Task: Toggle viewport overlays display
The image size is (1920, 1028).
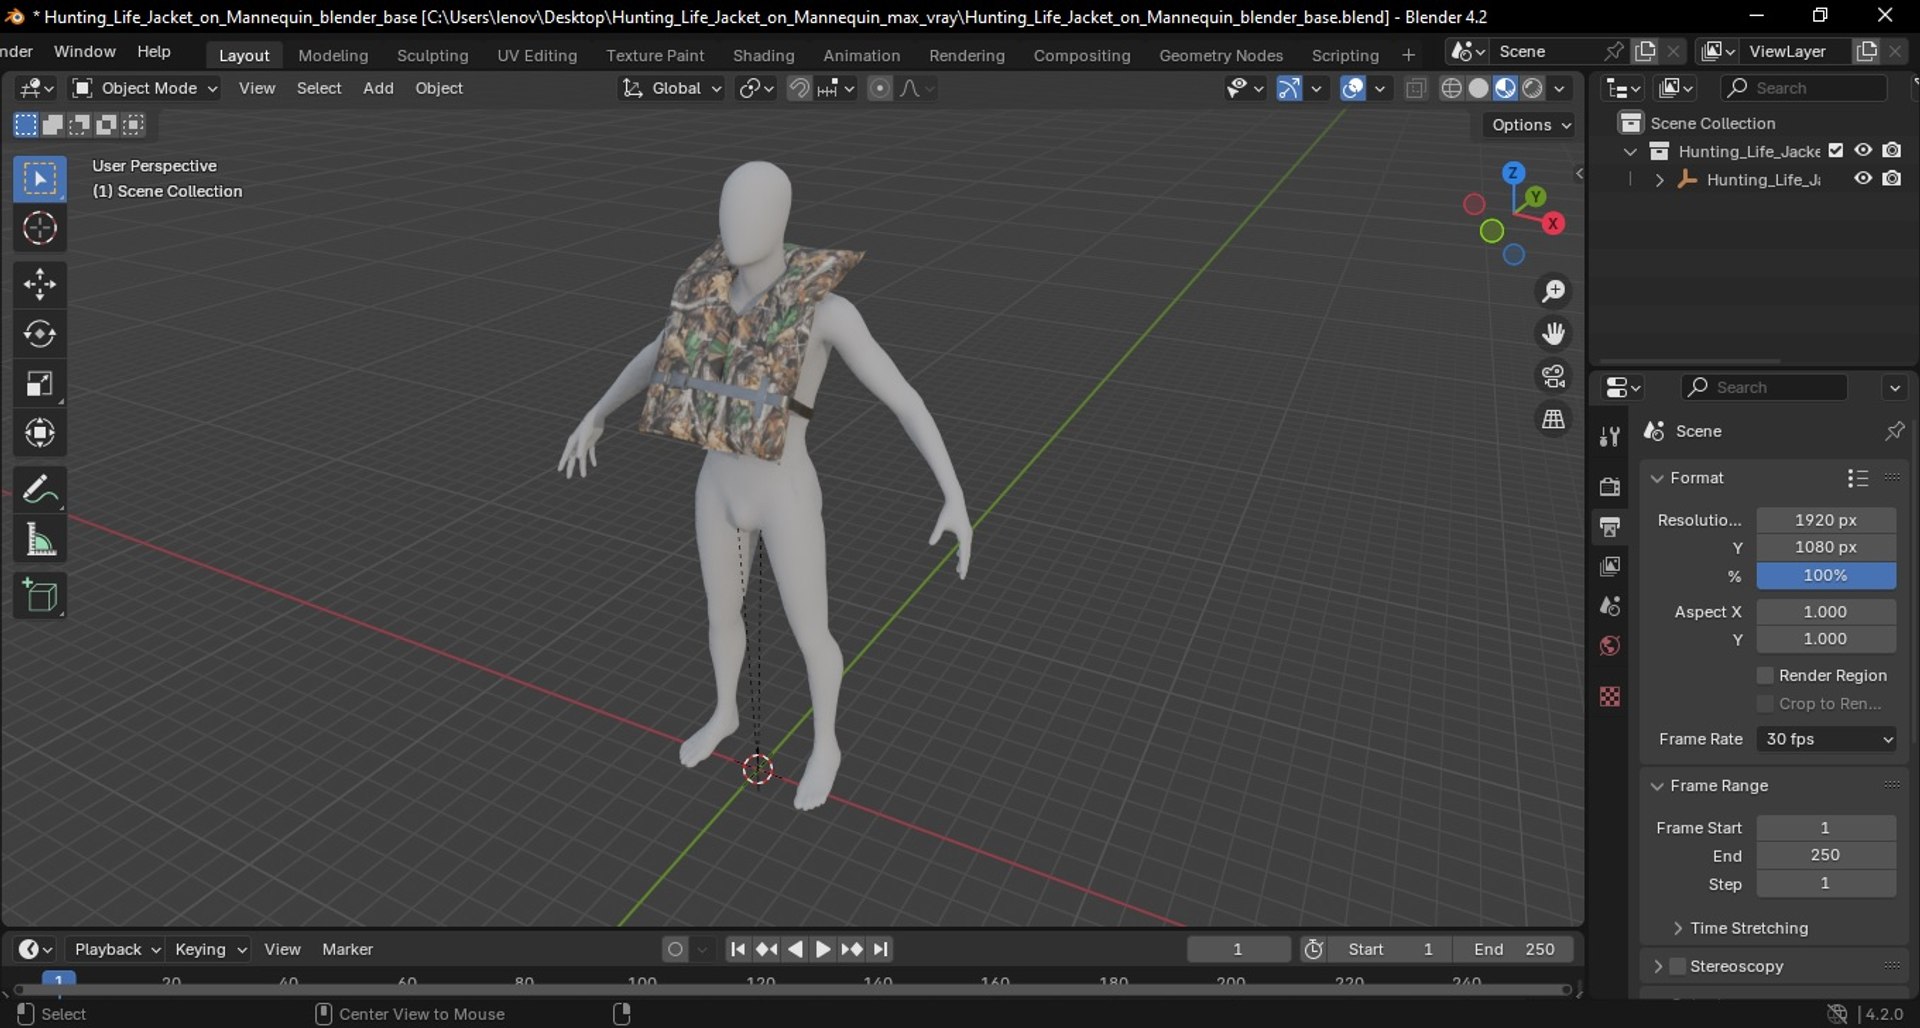Action: [x=1353, y=88]
